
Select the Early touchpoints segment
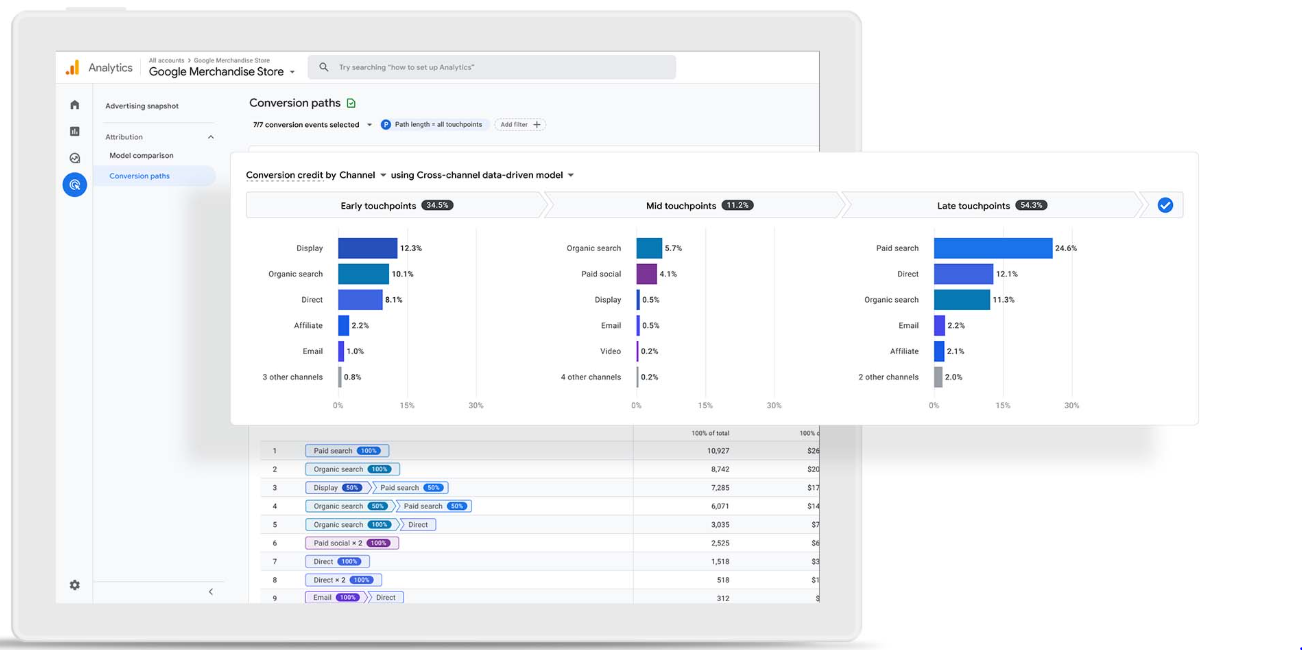click(396, 205)
